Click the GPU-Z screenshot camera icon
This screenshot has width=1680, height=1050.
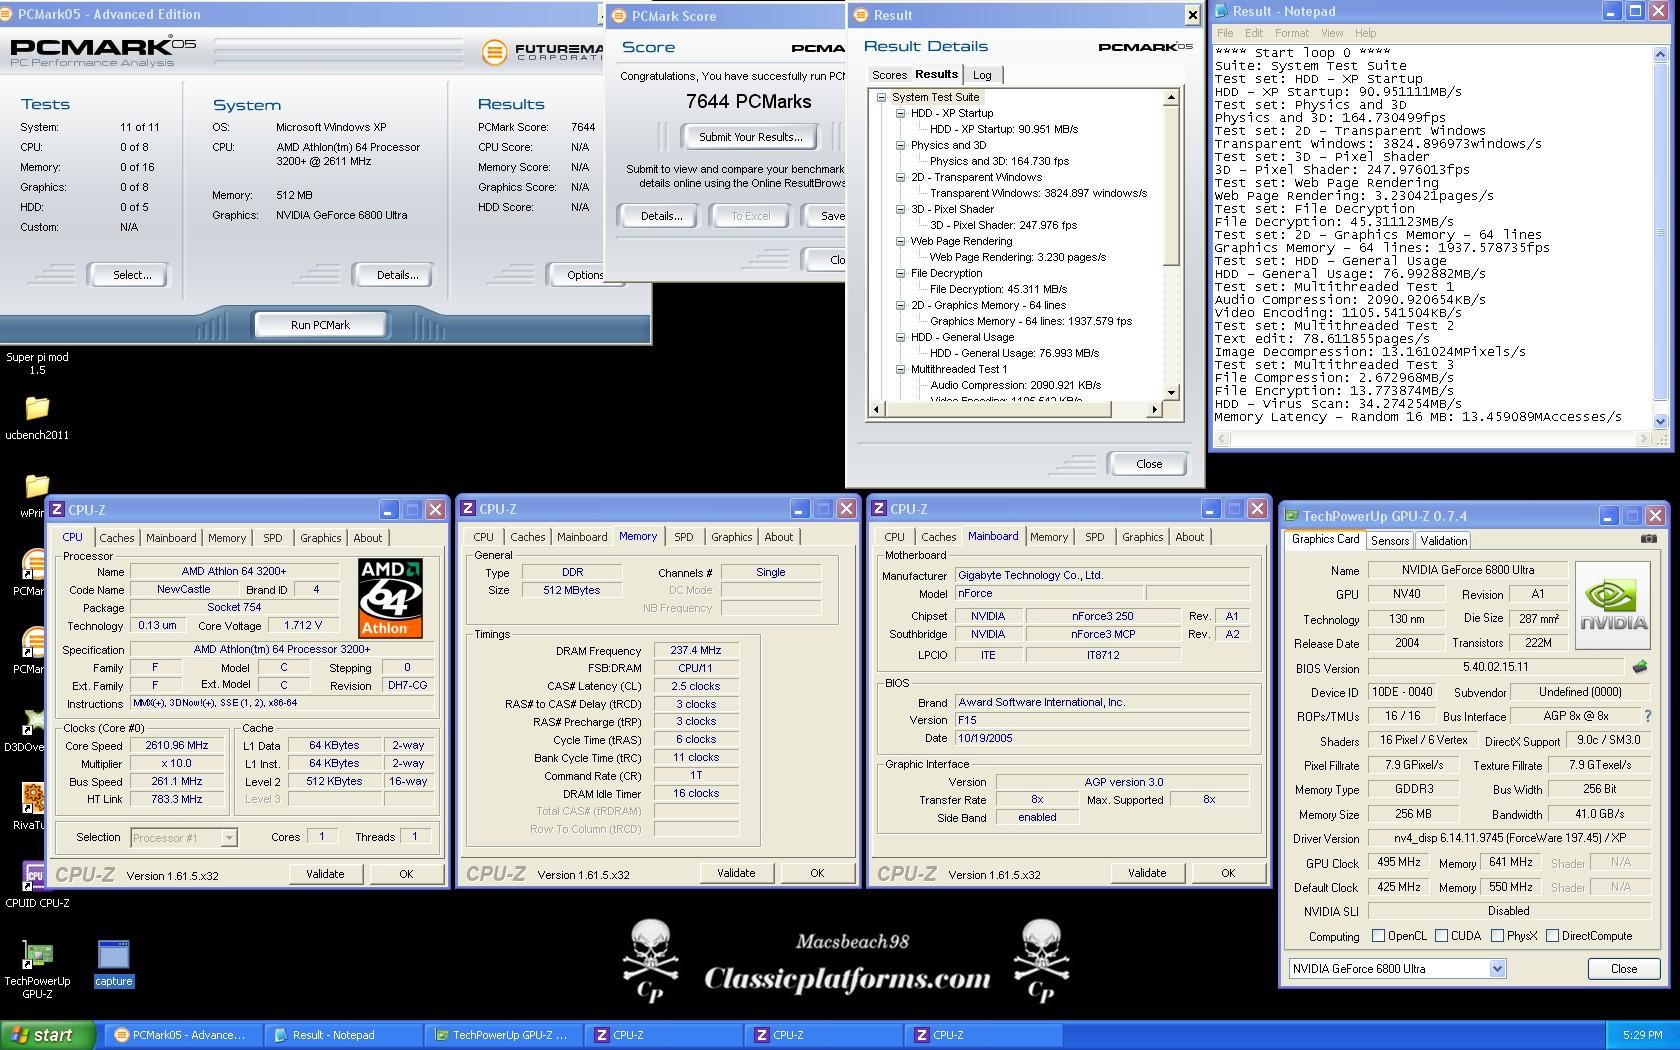coord(1648,539)
